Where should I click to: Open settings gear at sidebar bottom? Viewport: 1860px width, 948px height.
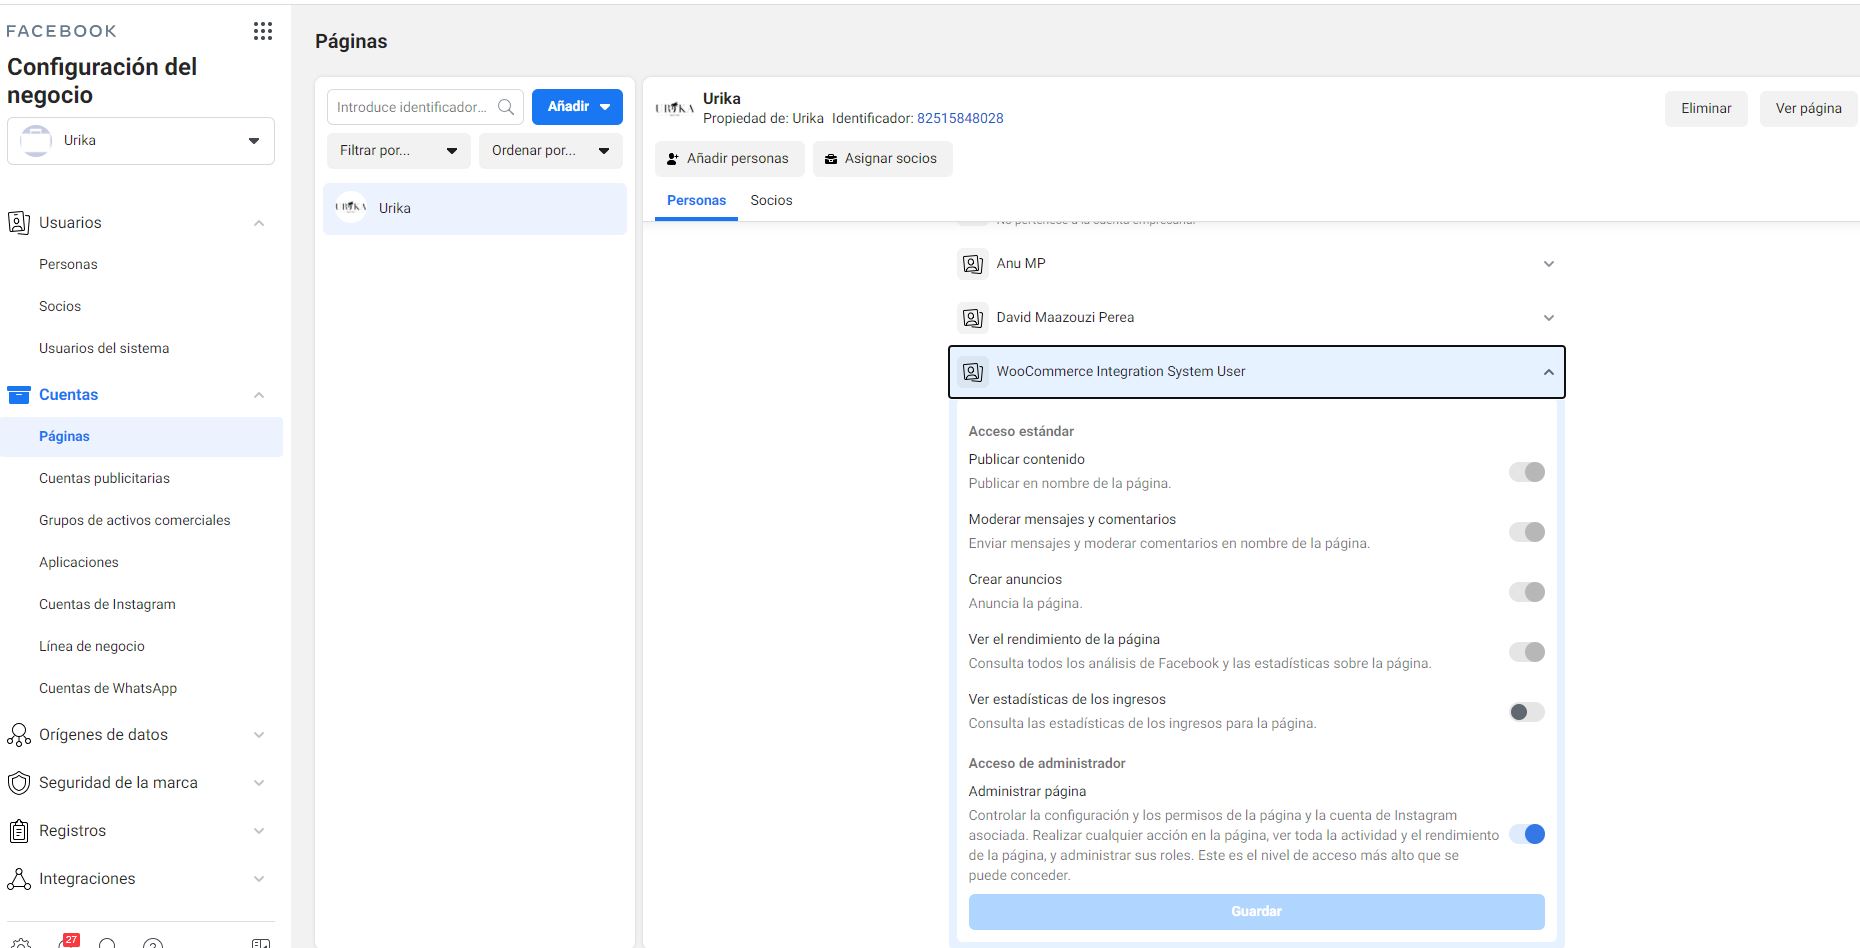21,943
